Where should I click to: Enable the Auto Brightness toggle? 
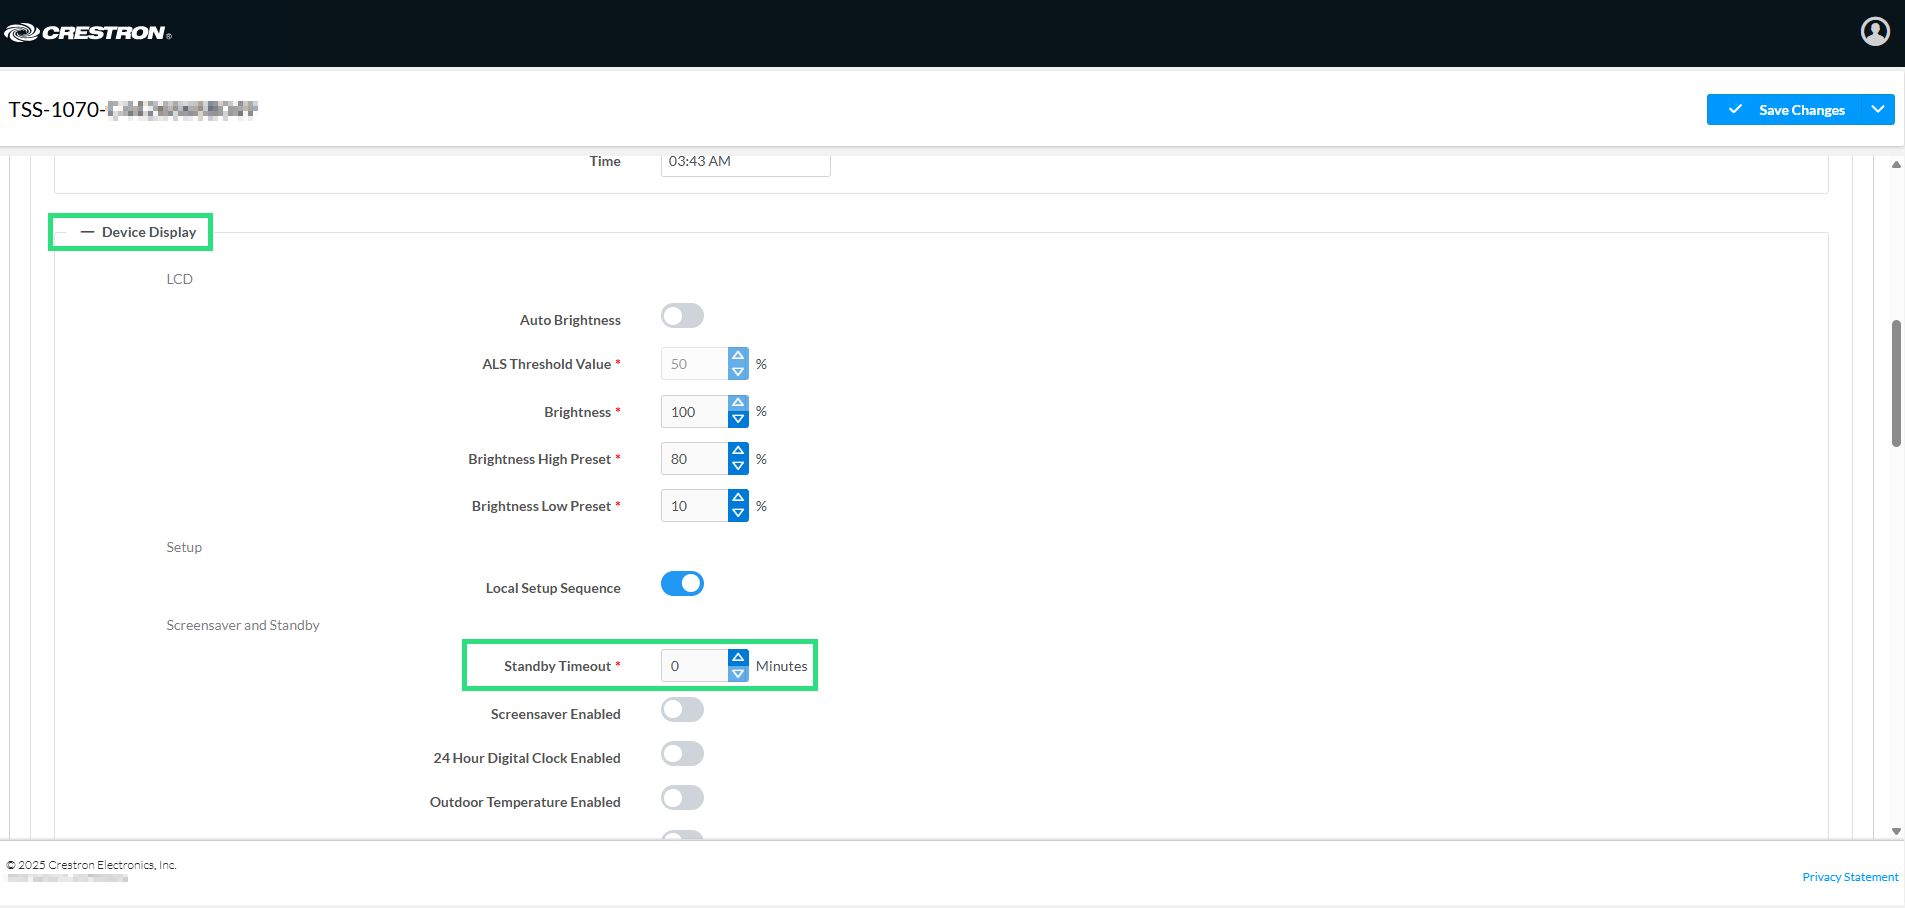682,316
